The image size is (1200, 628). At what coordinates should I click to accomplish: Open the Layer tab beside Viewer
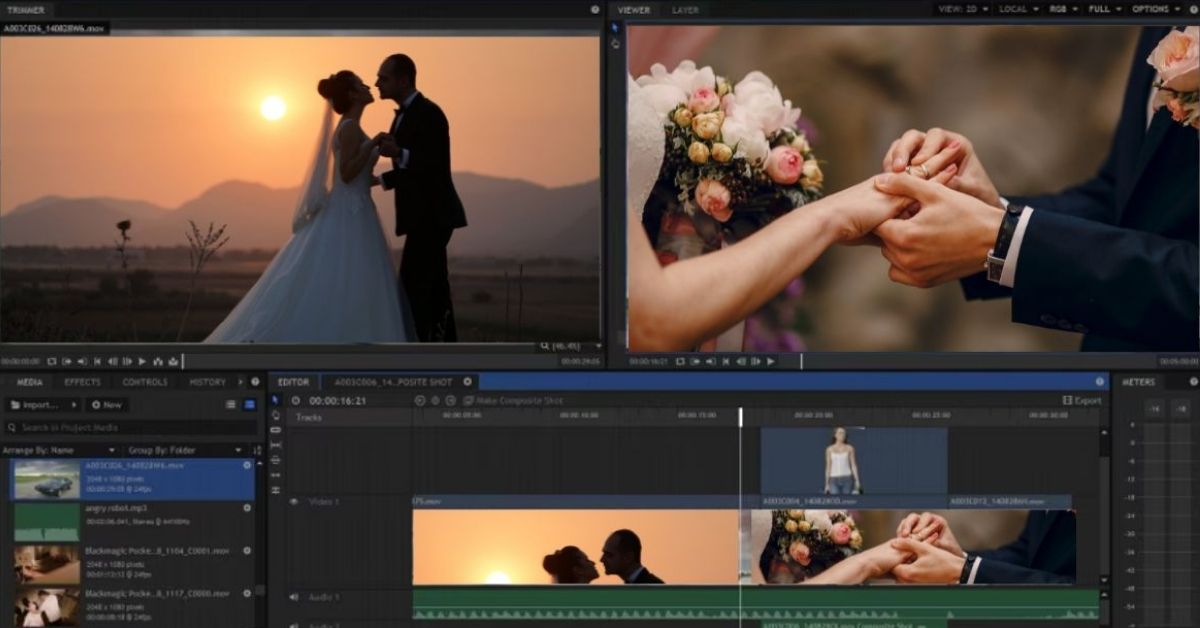pos(685,10)
